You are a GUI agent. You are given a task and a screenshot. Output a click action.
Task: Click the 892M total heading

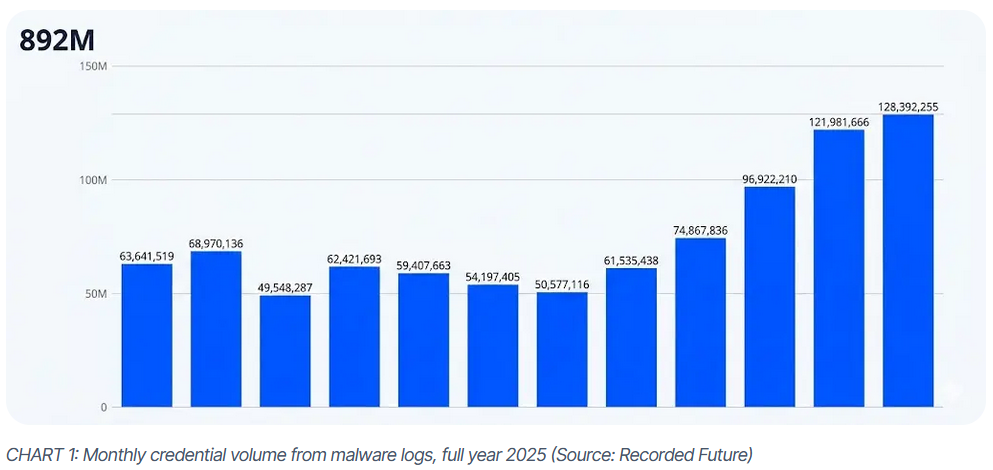pos(56,40)
